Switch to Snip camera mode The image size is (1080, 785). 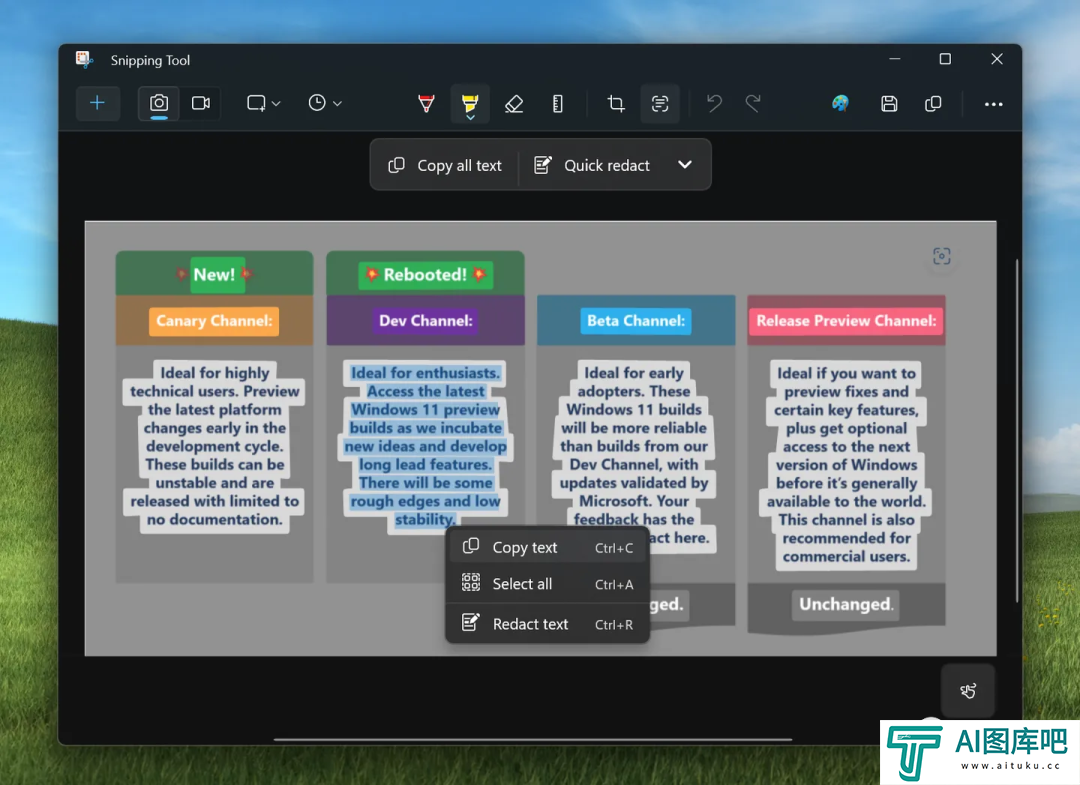coord(159,103)
